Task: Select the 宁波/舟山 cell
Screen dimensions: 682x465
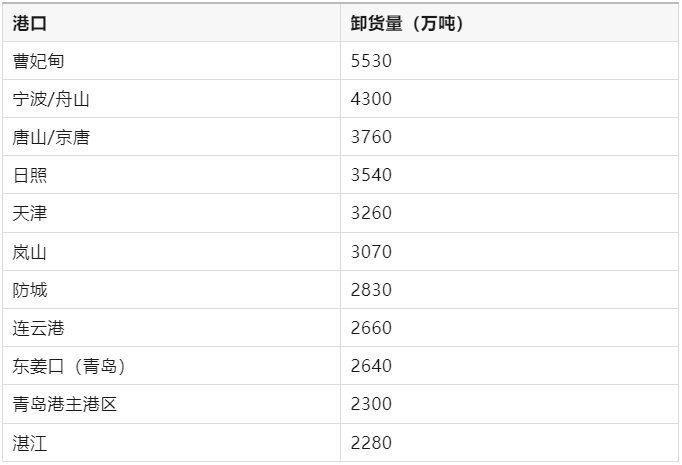Action: pyautogui.click(x=171, y=99)
